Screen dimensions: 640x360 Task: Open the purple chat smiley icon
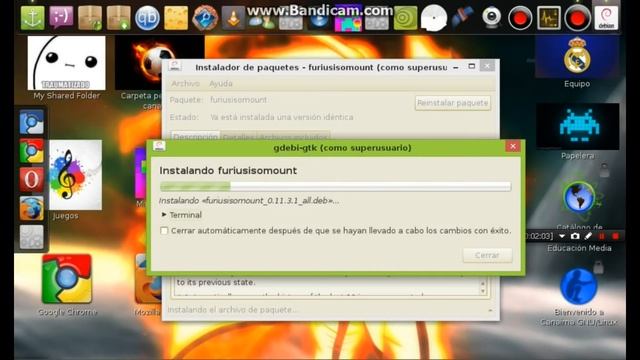click(61, 18)
